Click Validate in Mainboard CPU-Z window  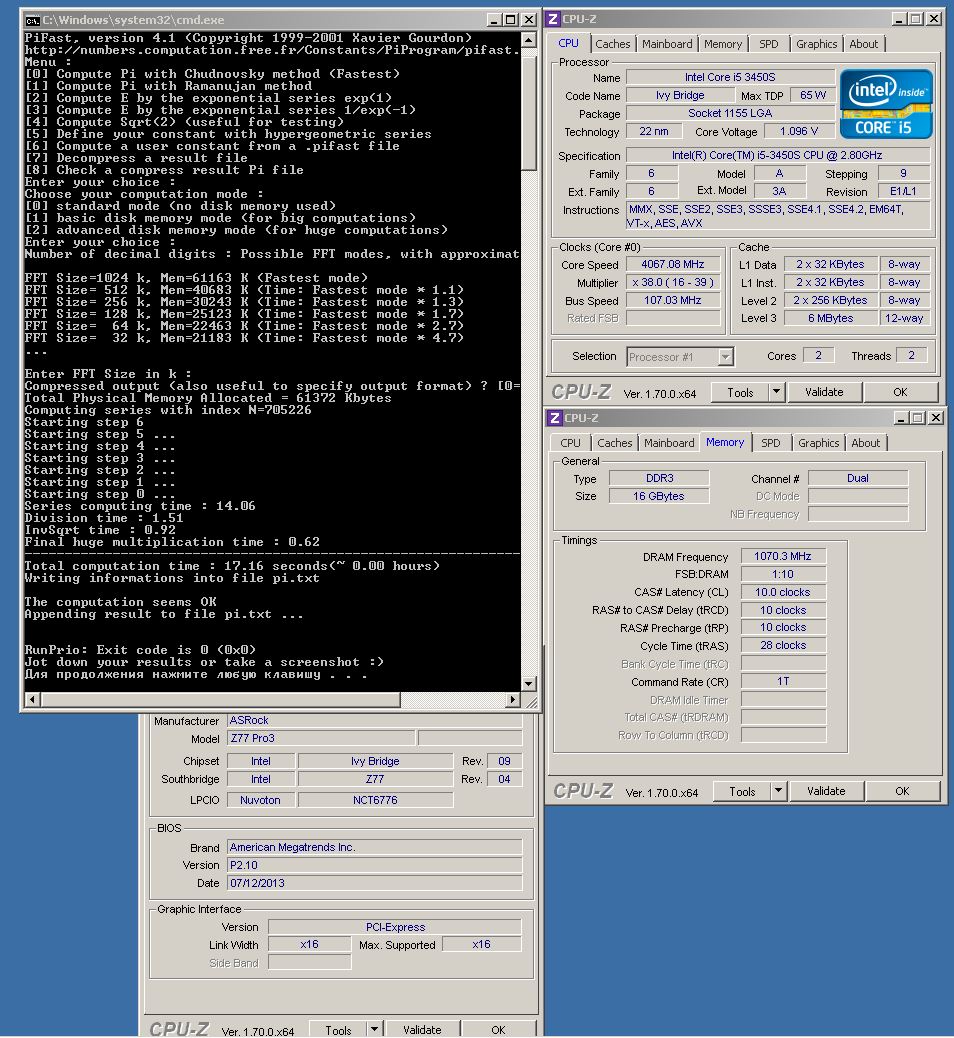tap(422, 1030)
